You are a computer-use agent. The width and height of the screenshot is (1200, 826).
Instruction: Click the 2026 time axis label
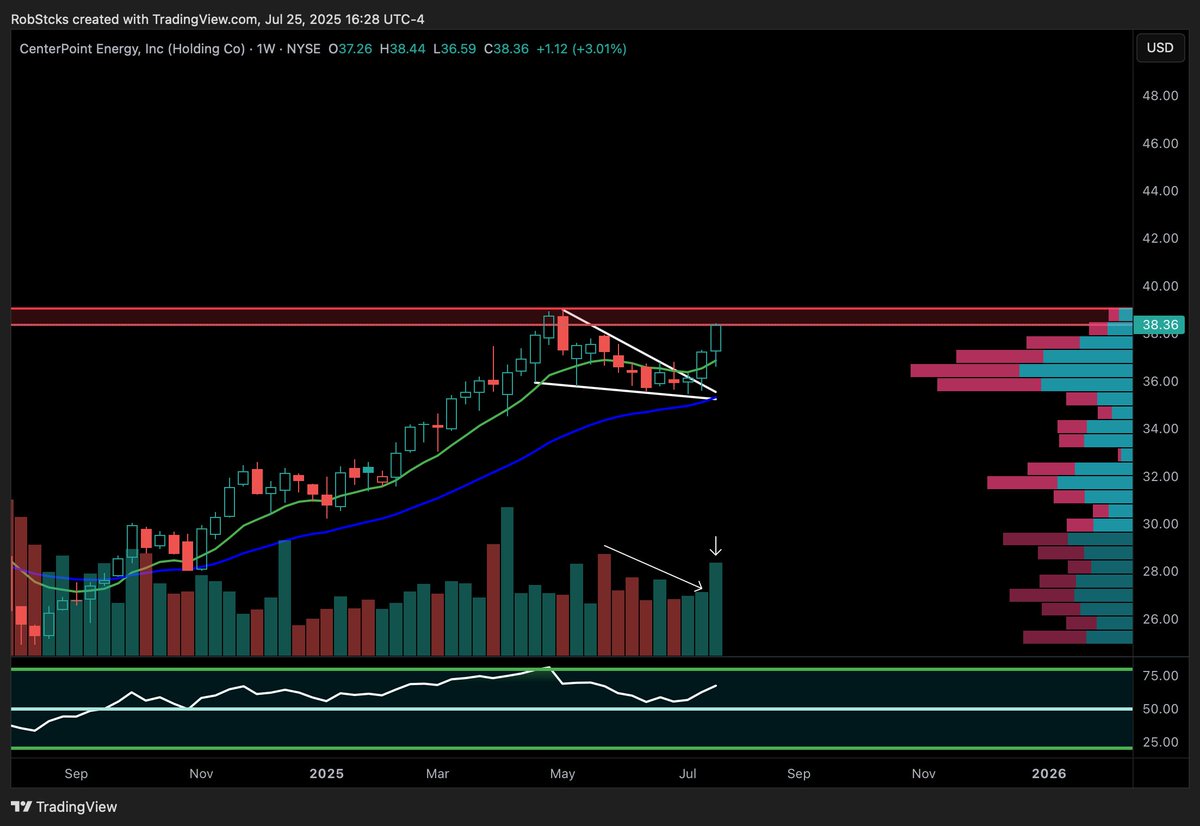(1049, 774)
